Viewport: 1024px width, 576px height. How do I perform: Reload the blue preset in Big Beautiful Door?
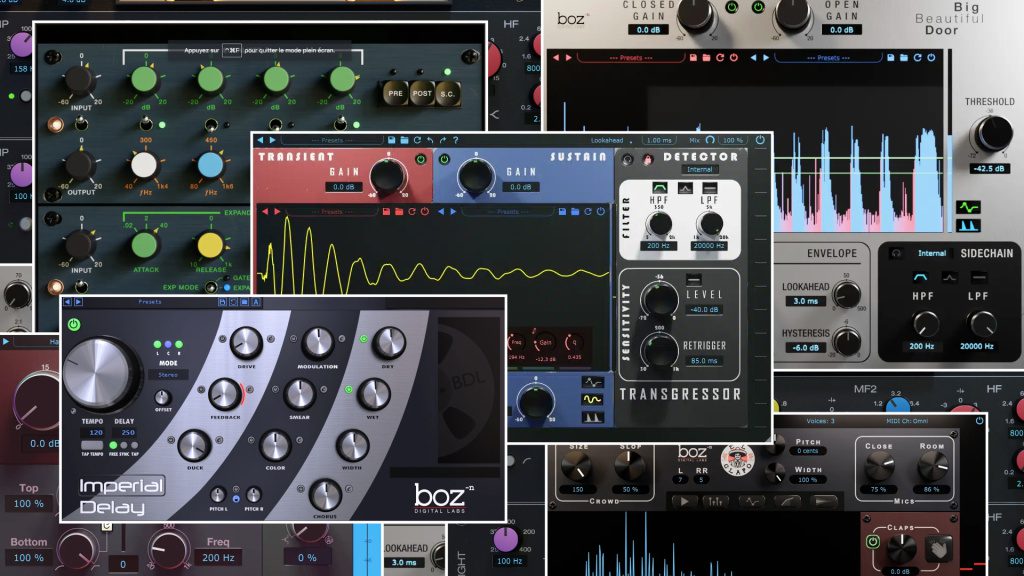point(918,57)
